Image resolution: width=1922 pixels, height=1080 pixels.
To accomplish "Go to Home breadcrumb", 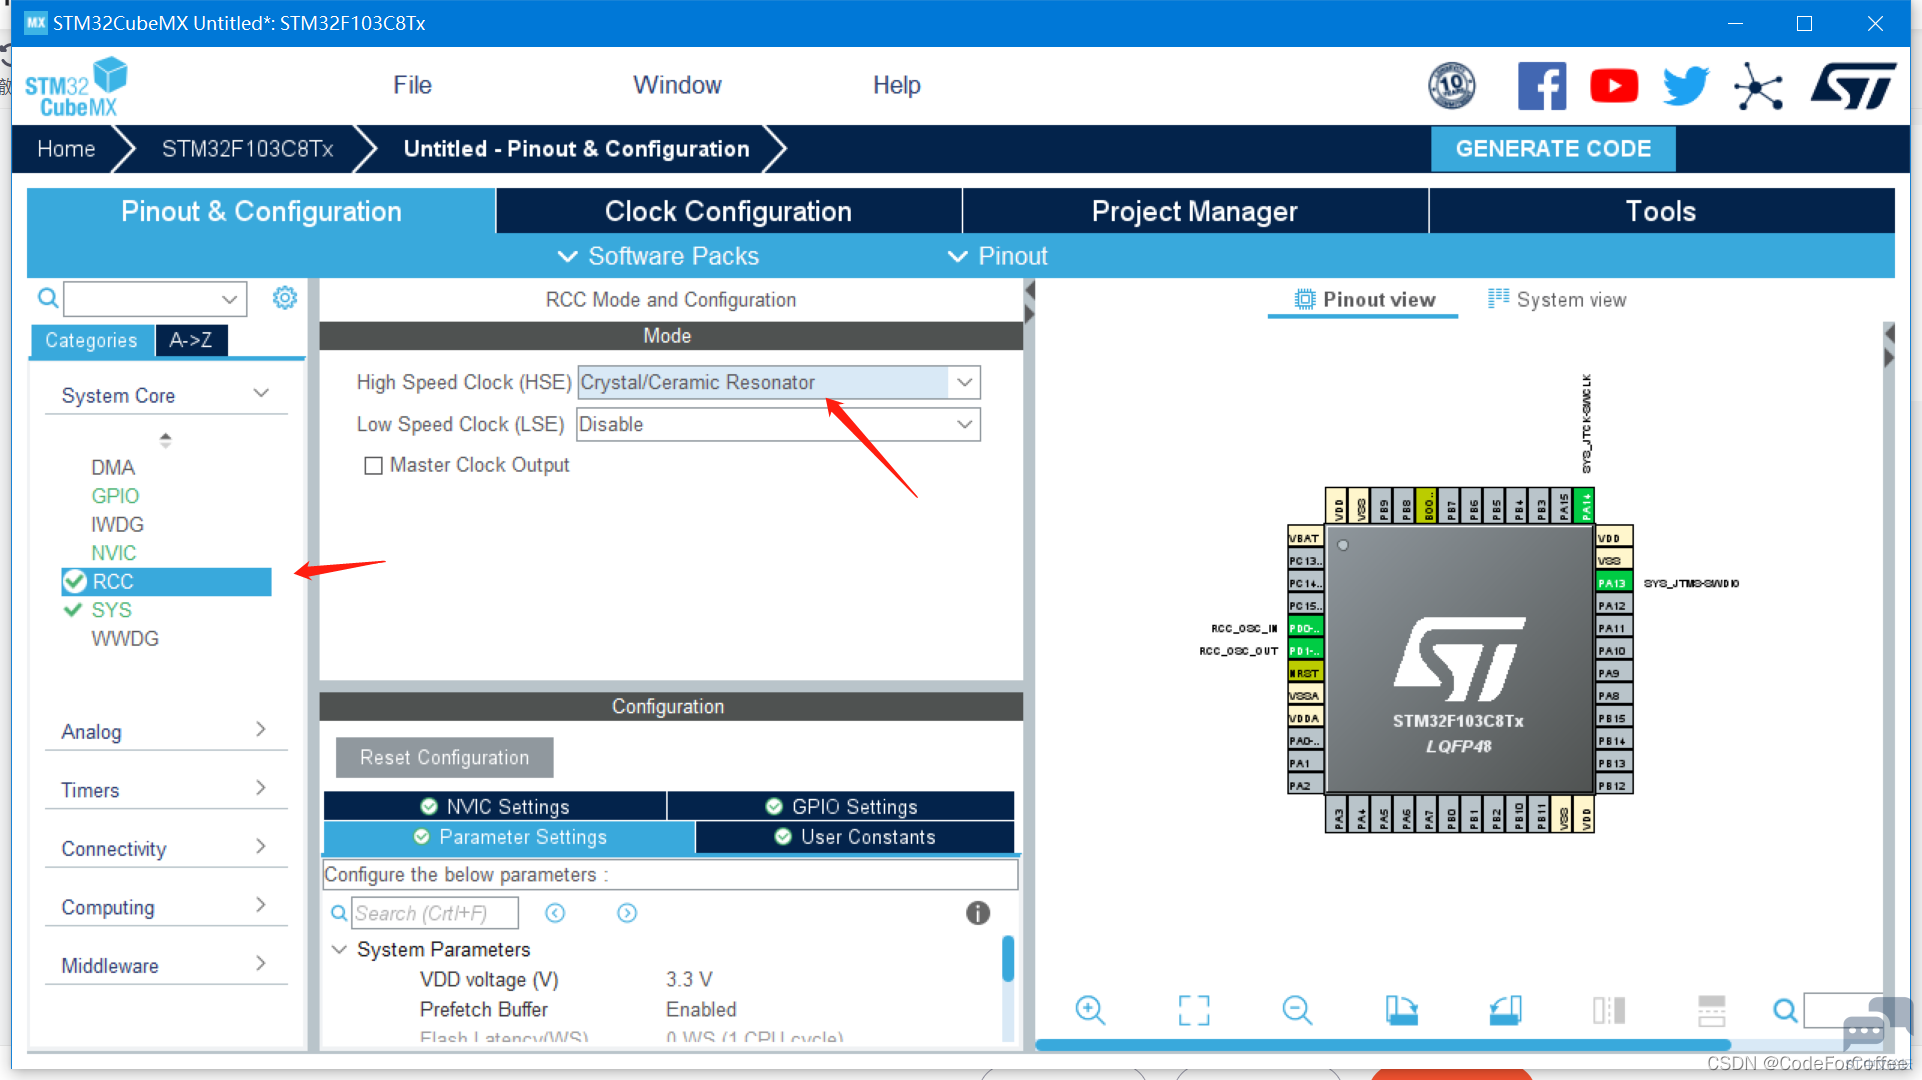I will (x=66, y=149).
